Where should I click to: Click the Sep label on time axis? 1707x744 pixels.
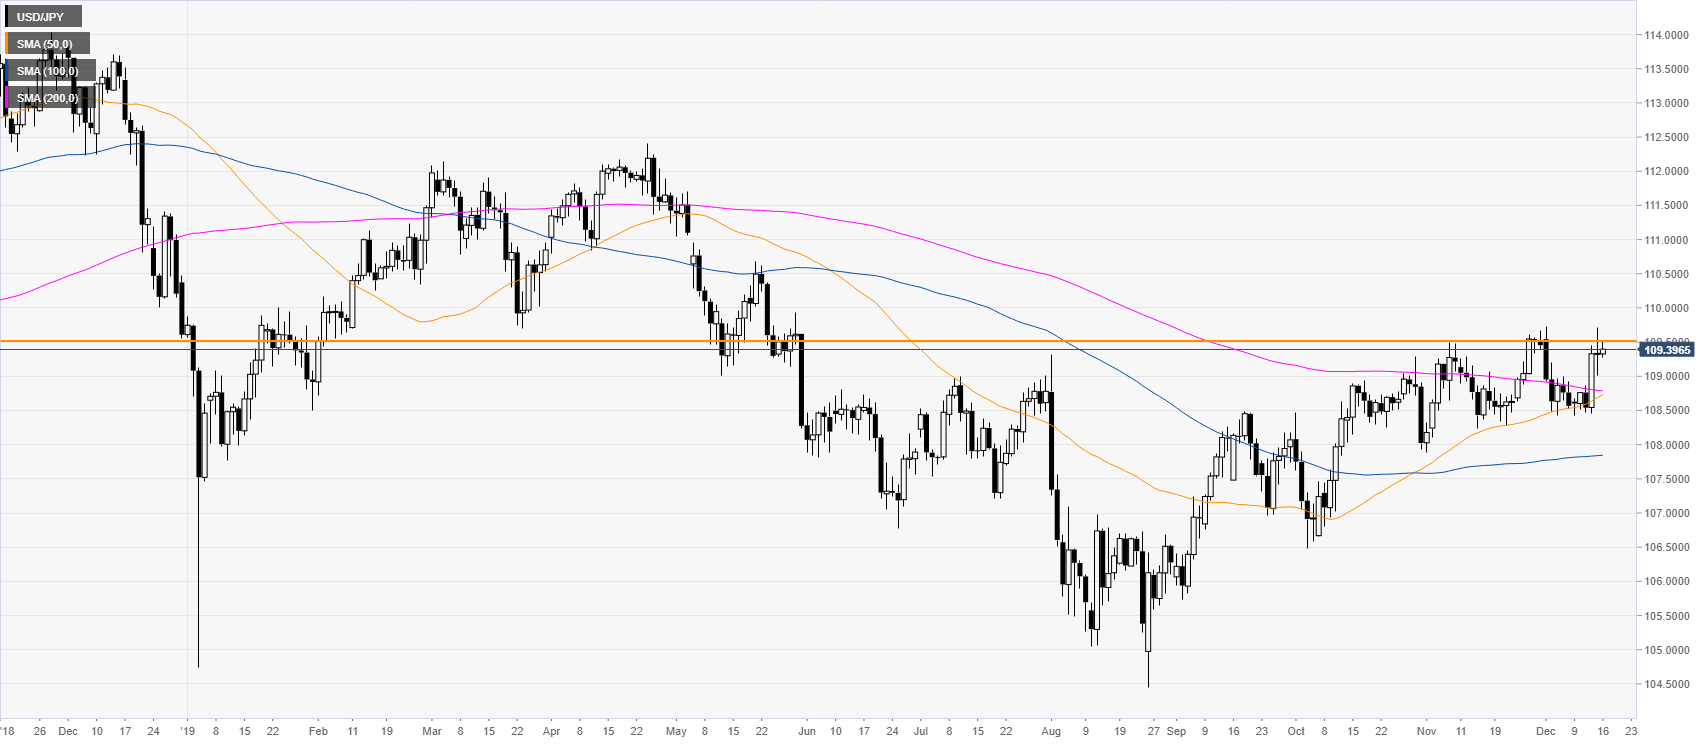click(1176, 731)
